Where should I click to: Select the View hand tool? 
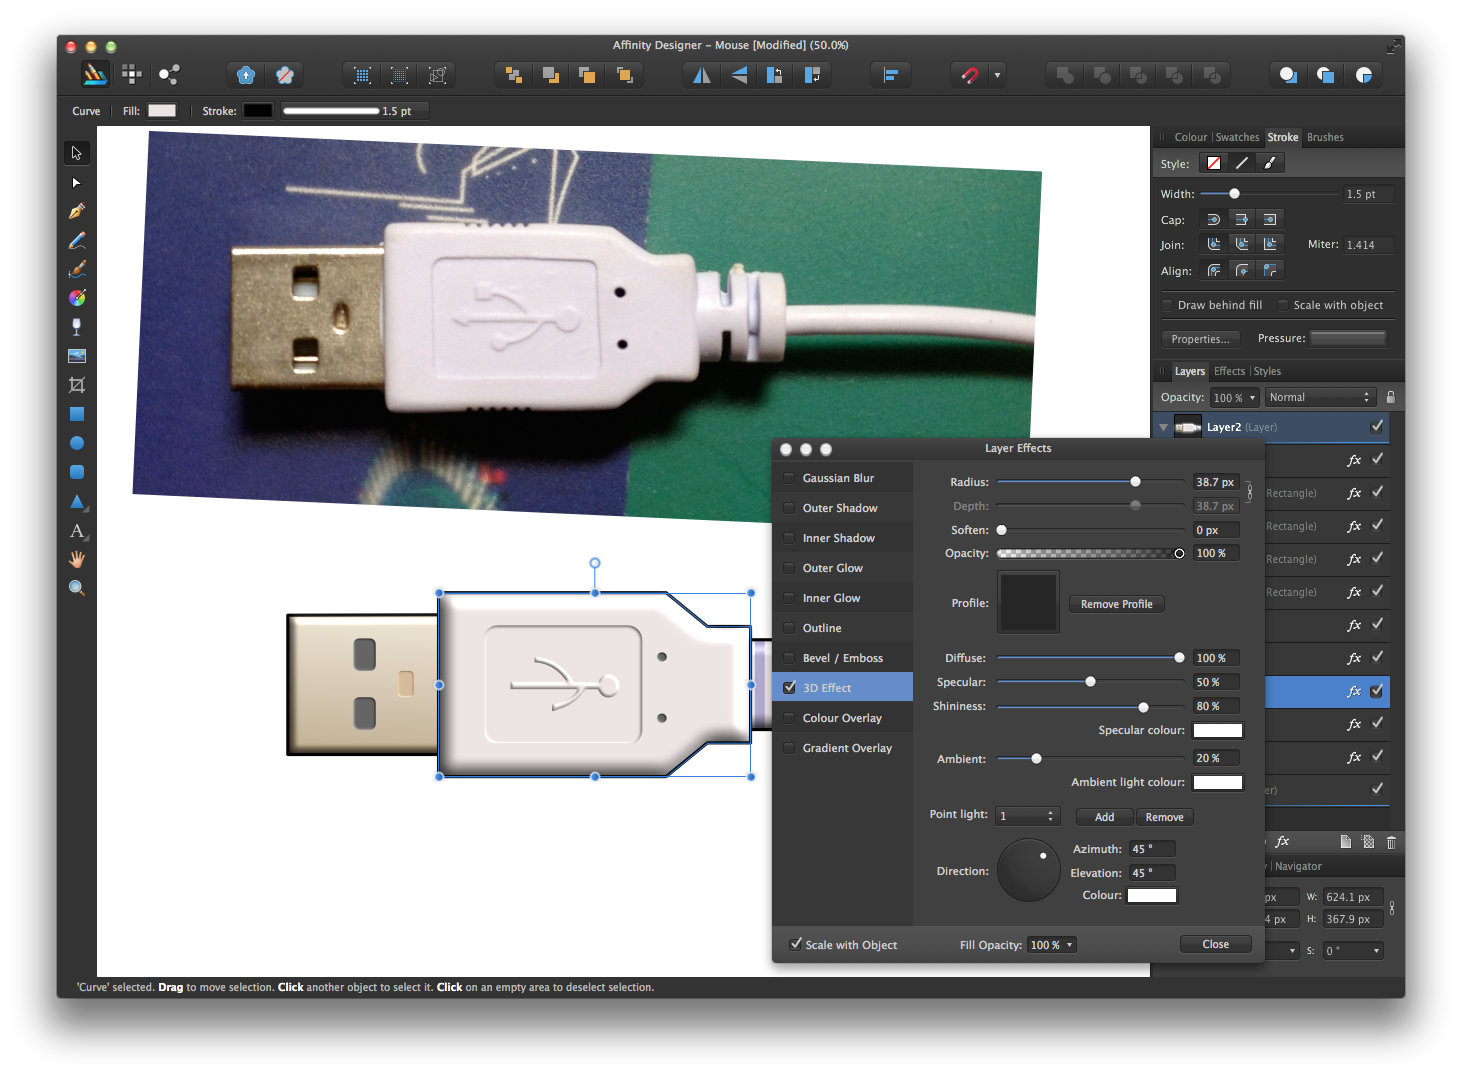[76, 559]
